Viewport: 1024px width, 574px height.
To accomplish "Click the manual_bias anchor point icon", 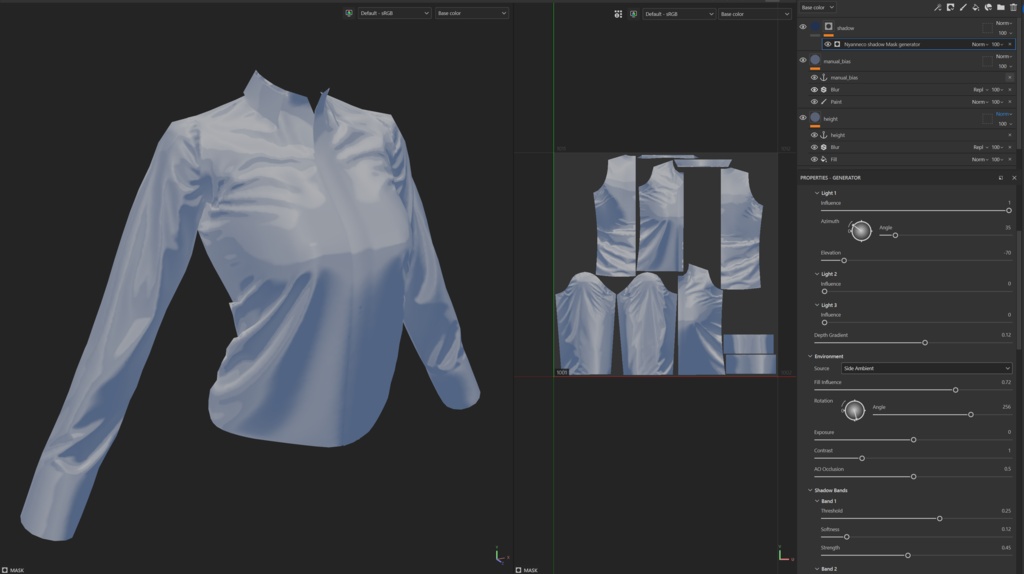I will 824,77.
